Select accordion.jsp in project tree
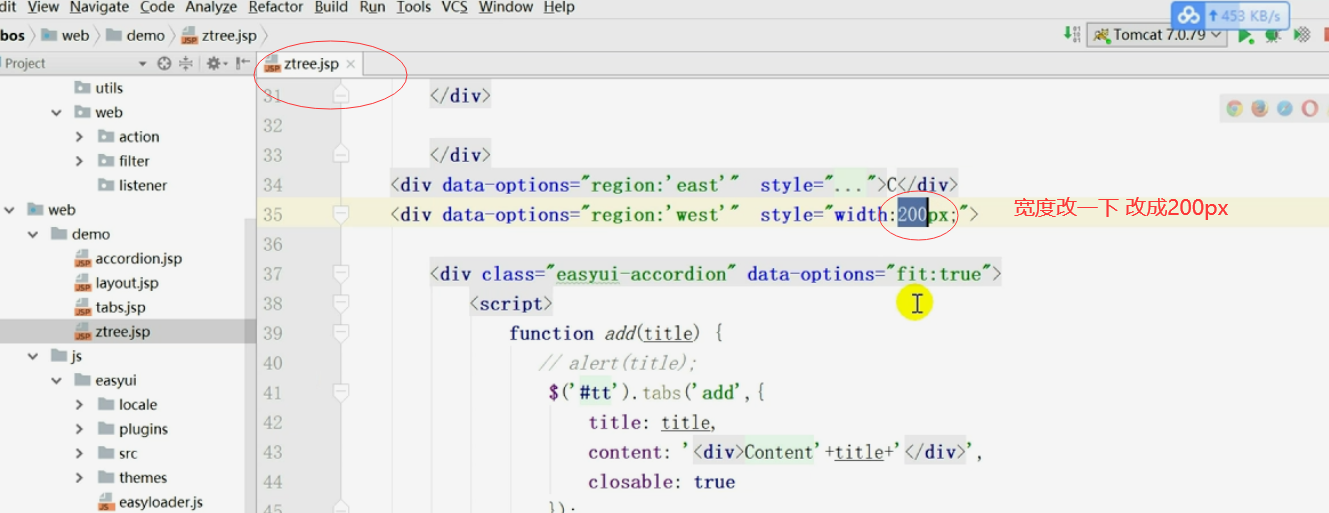Viewport: 1329px width, 513px height. [x=138, y=258]
